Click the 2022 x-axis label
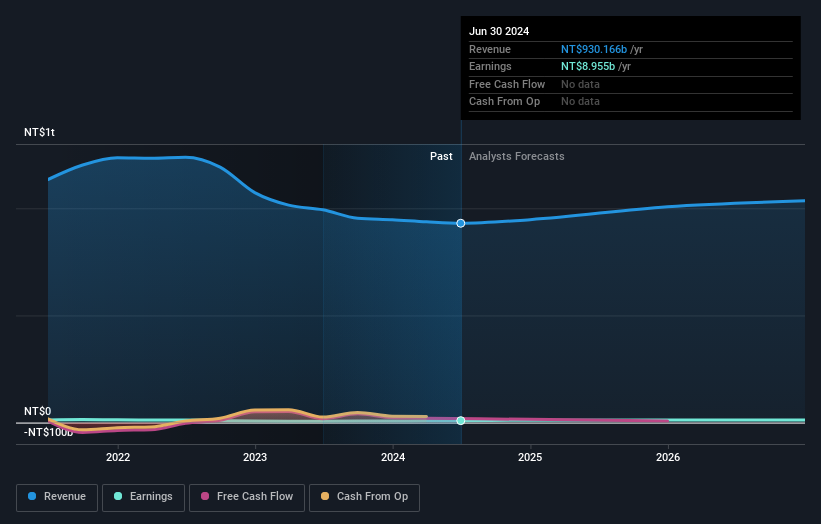The image size is (821, 524). pos(118,457)
